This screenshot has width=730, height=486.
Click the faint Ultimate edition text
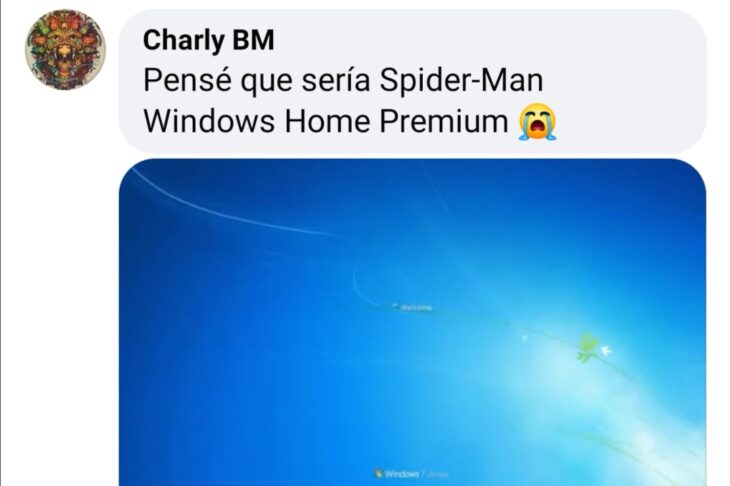[x=437, y=475]
